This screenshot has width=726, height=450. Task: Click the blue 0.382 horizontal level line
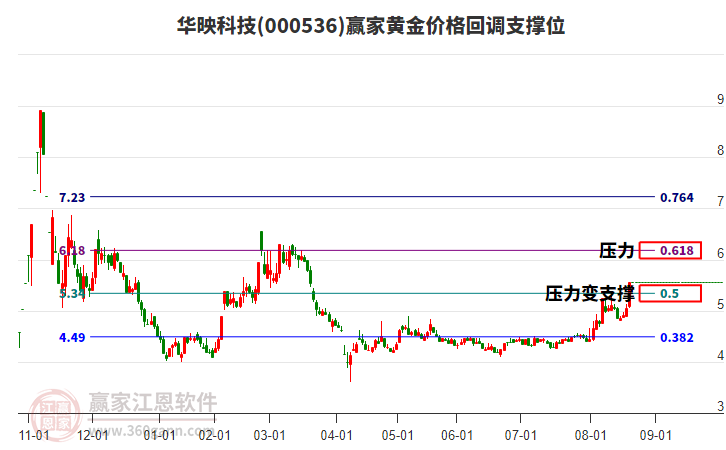pos(373,337)
